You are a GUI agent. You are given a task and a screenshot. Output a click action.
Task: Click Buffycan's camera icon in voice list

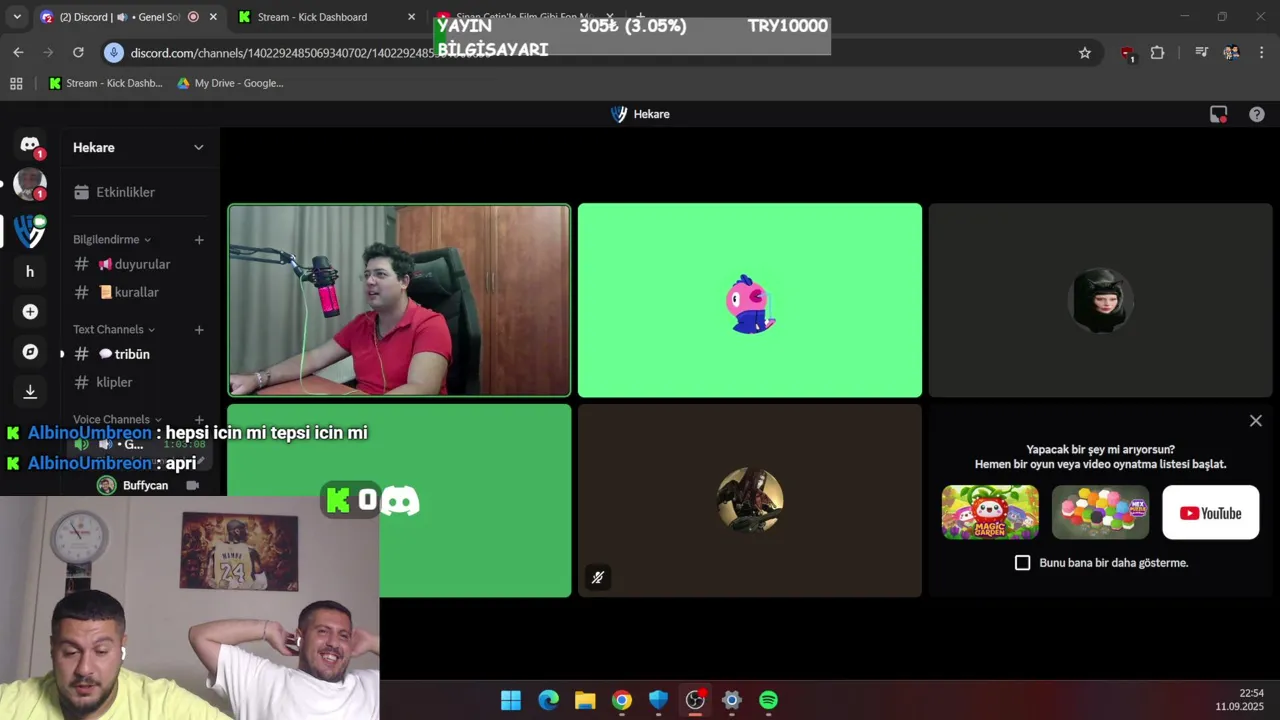coord(192,485)
